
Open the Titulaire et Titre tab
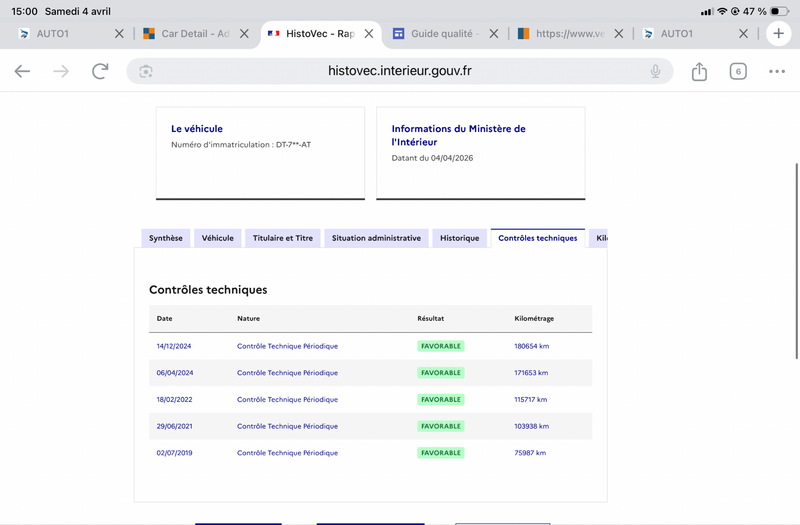(x=283, y=238)
